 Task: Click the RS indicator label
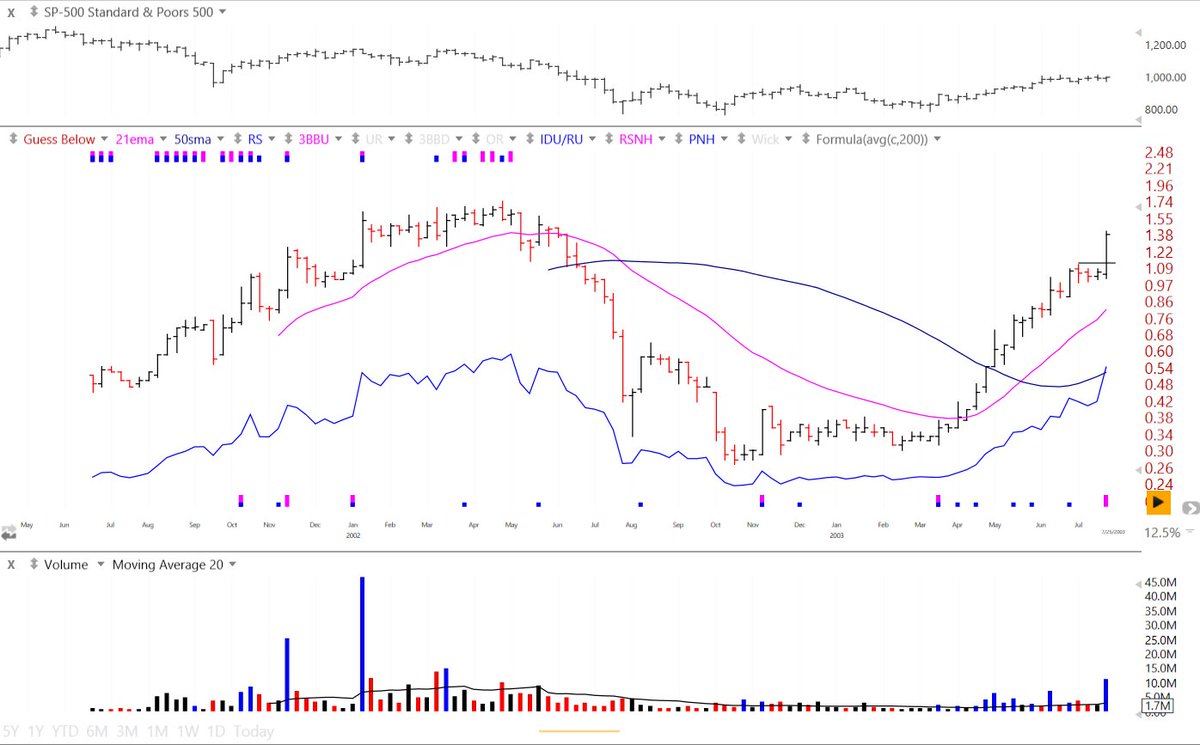click(x=256, y=139)
